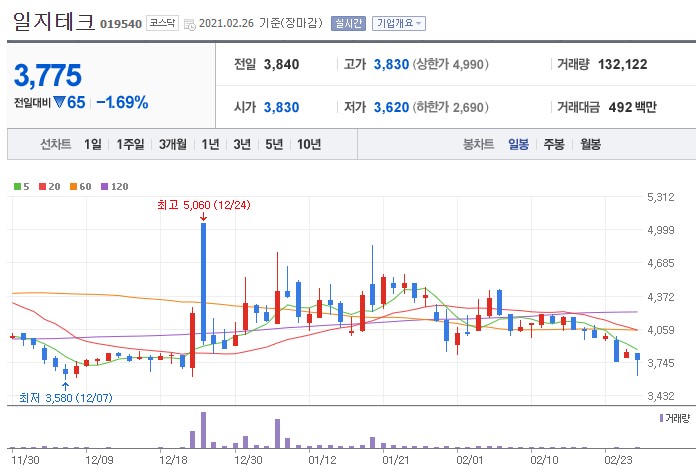Click the green 5-day moving average swatch

pos(17,187)
